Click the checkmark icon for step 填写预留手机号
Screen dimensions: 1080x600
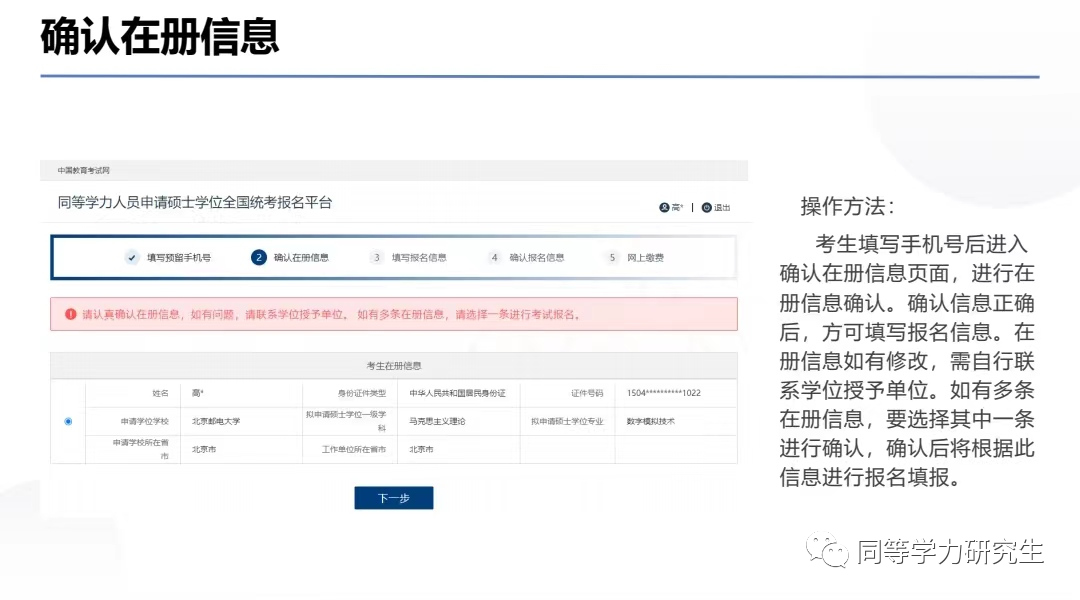(x=132, y=257)
